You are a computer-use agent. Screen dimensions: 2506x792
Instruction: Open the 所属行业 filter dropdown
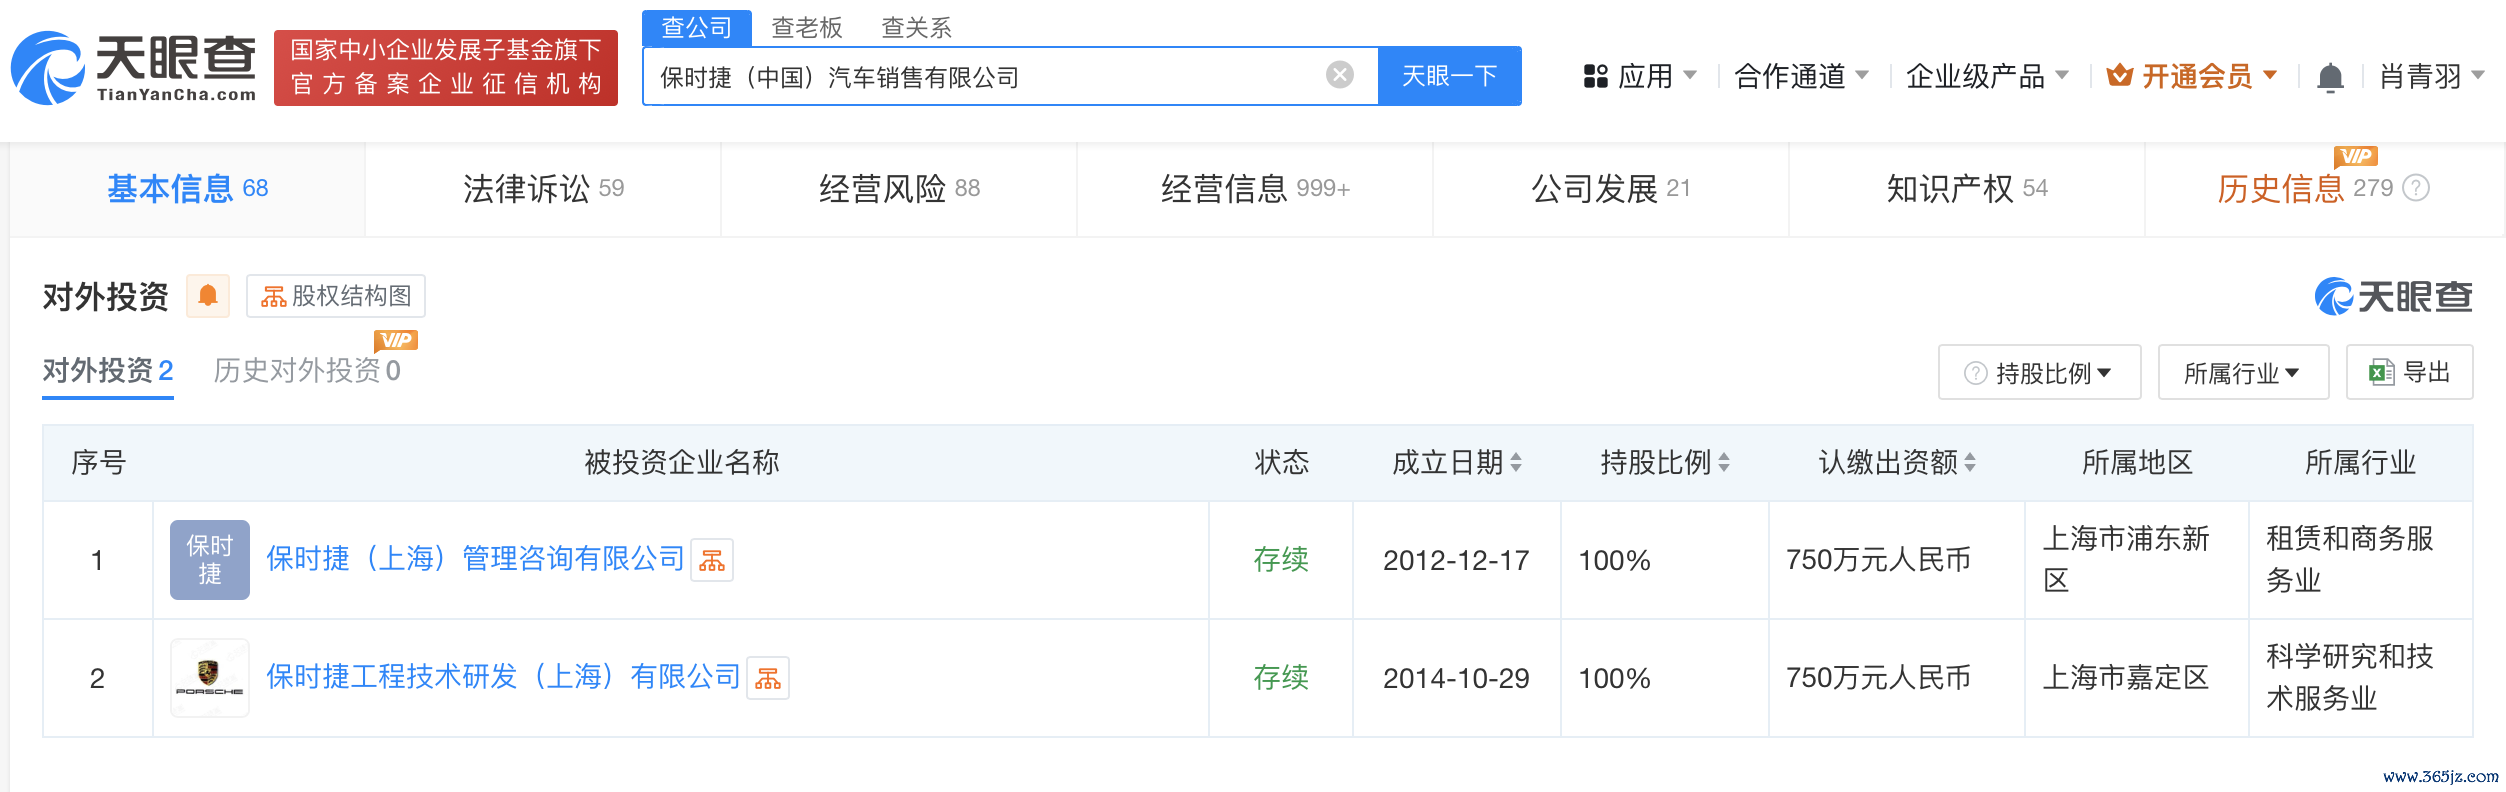tap(2243, 373)
